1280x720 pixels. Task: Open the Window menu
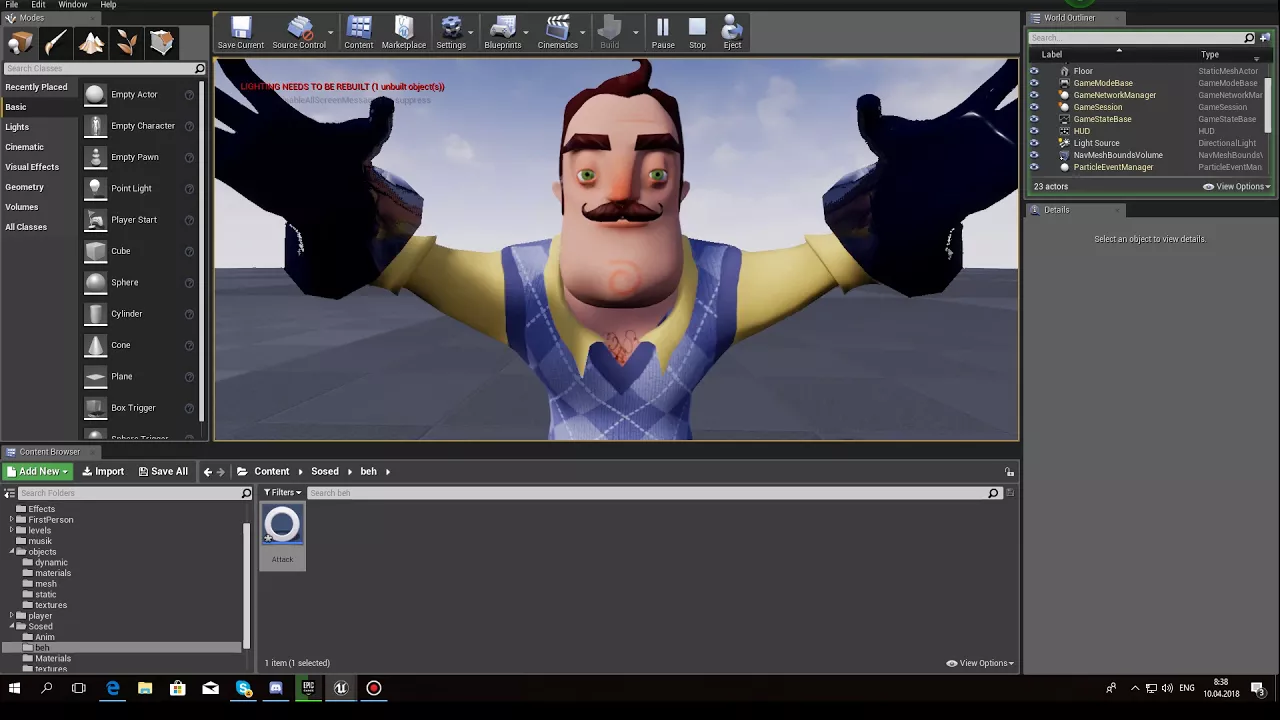[73, 5]
